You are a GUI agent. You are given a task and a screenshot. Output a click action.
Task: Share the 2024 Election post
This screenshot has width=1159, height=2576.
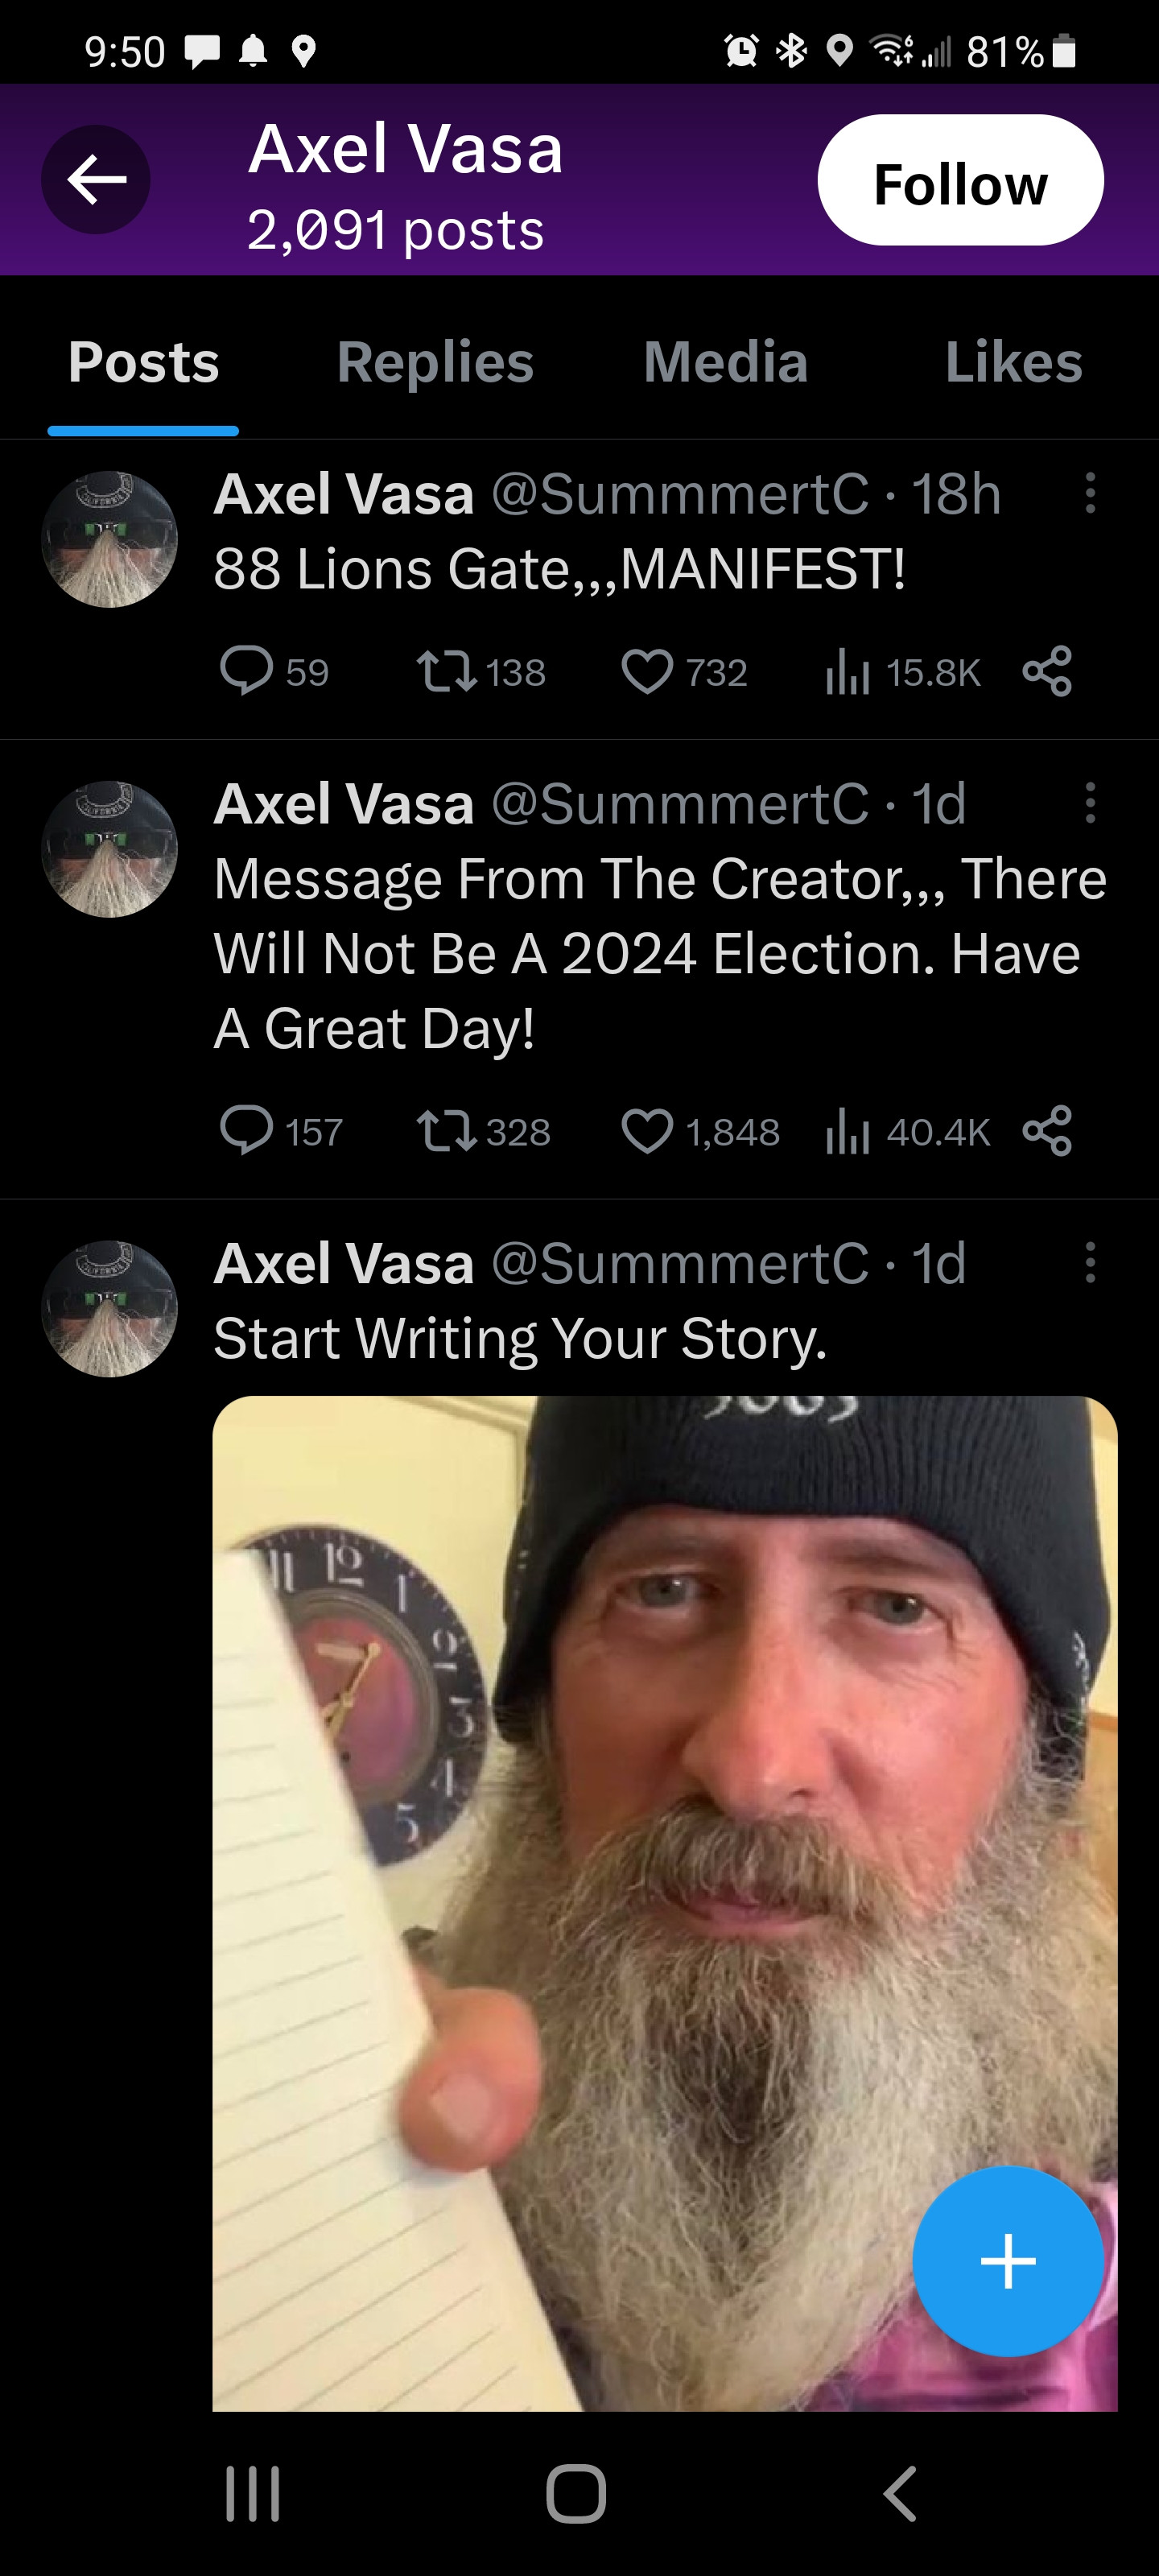(x=1047, y=1131)
